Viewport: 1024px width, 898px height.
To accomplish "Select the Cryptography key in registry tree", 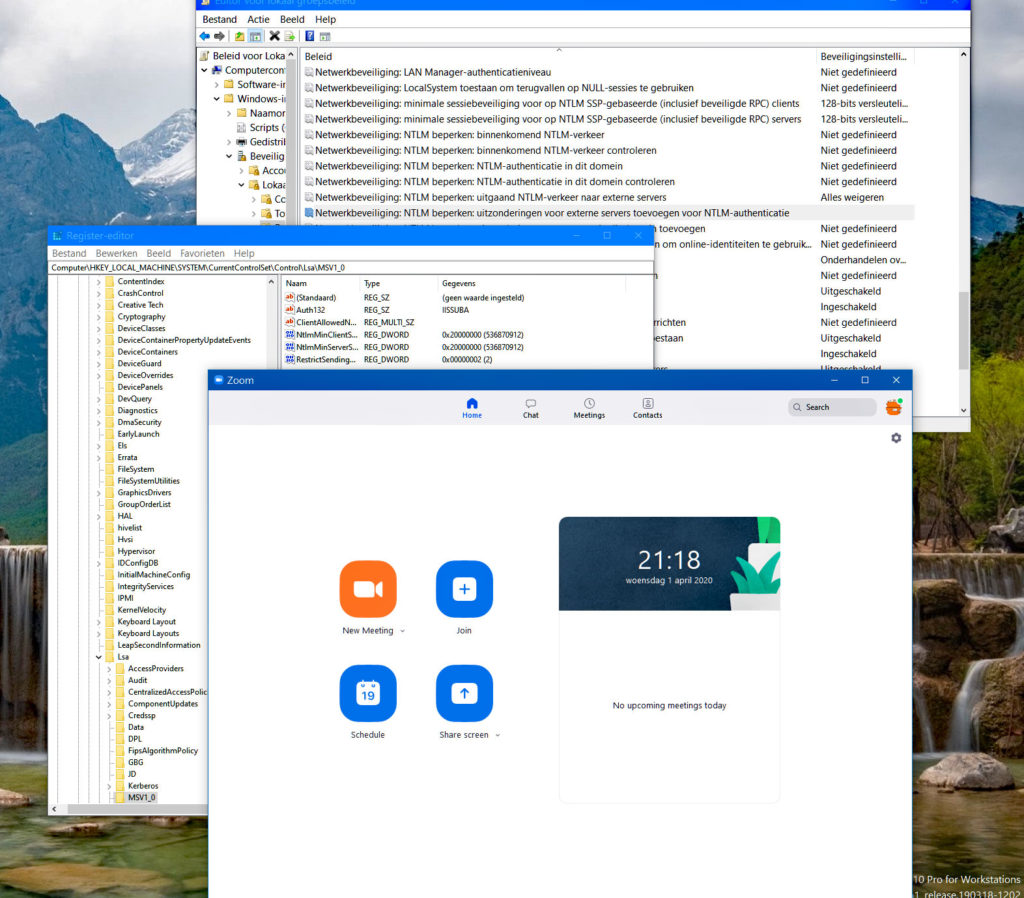I will 142,317.
